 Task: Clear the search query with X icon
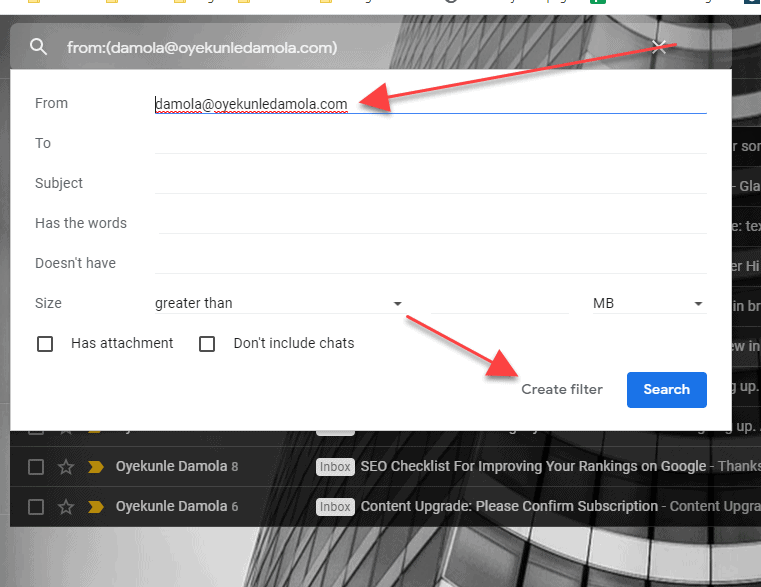coord(658,47)
